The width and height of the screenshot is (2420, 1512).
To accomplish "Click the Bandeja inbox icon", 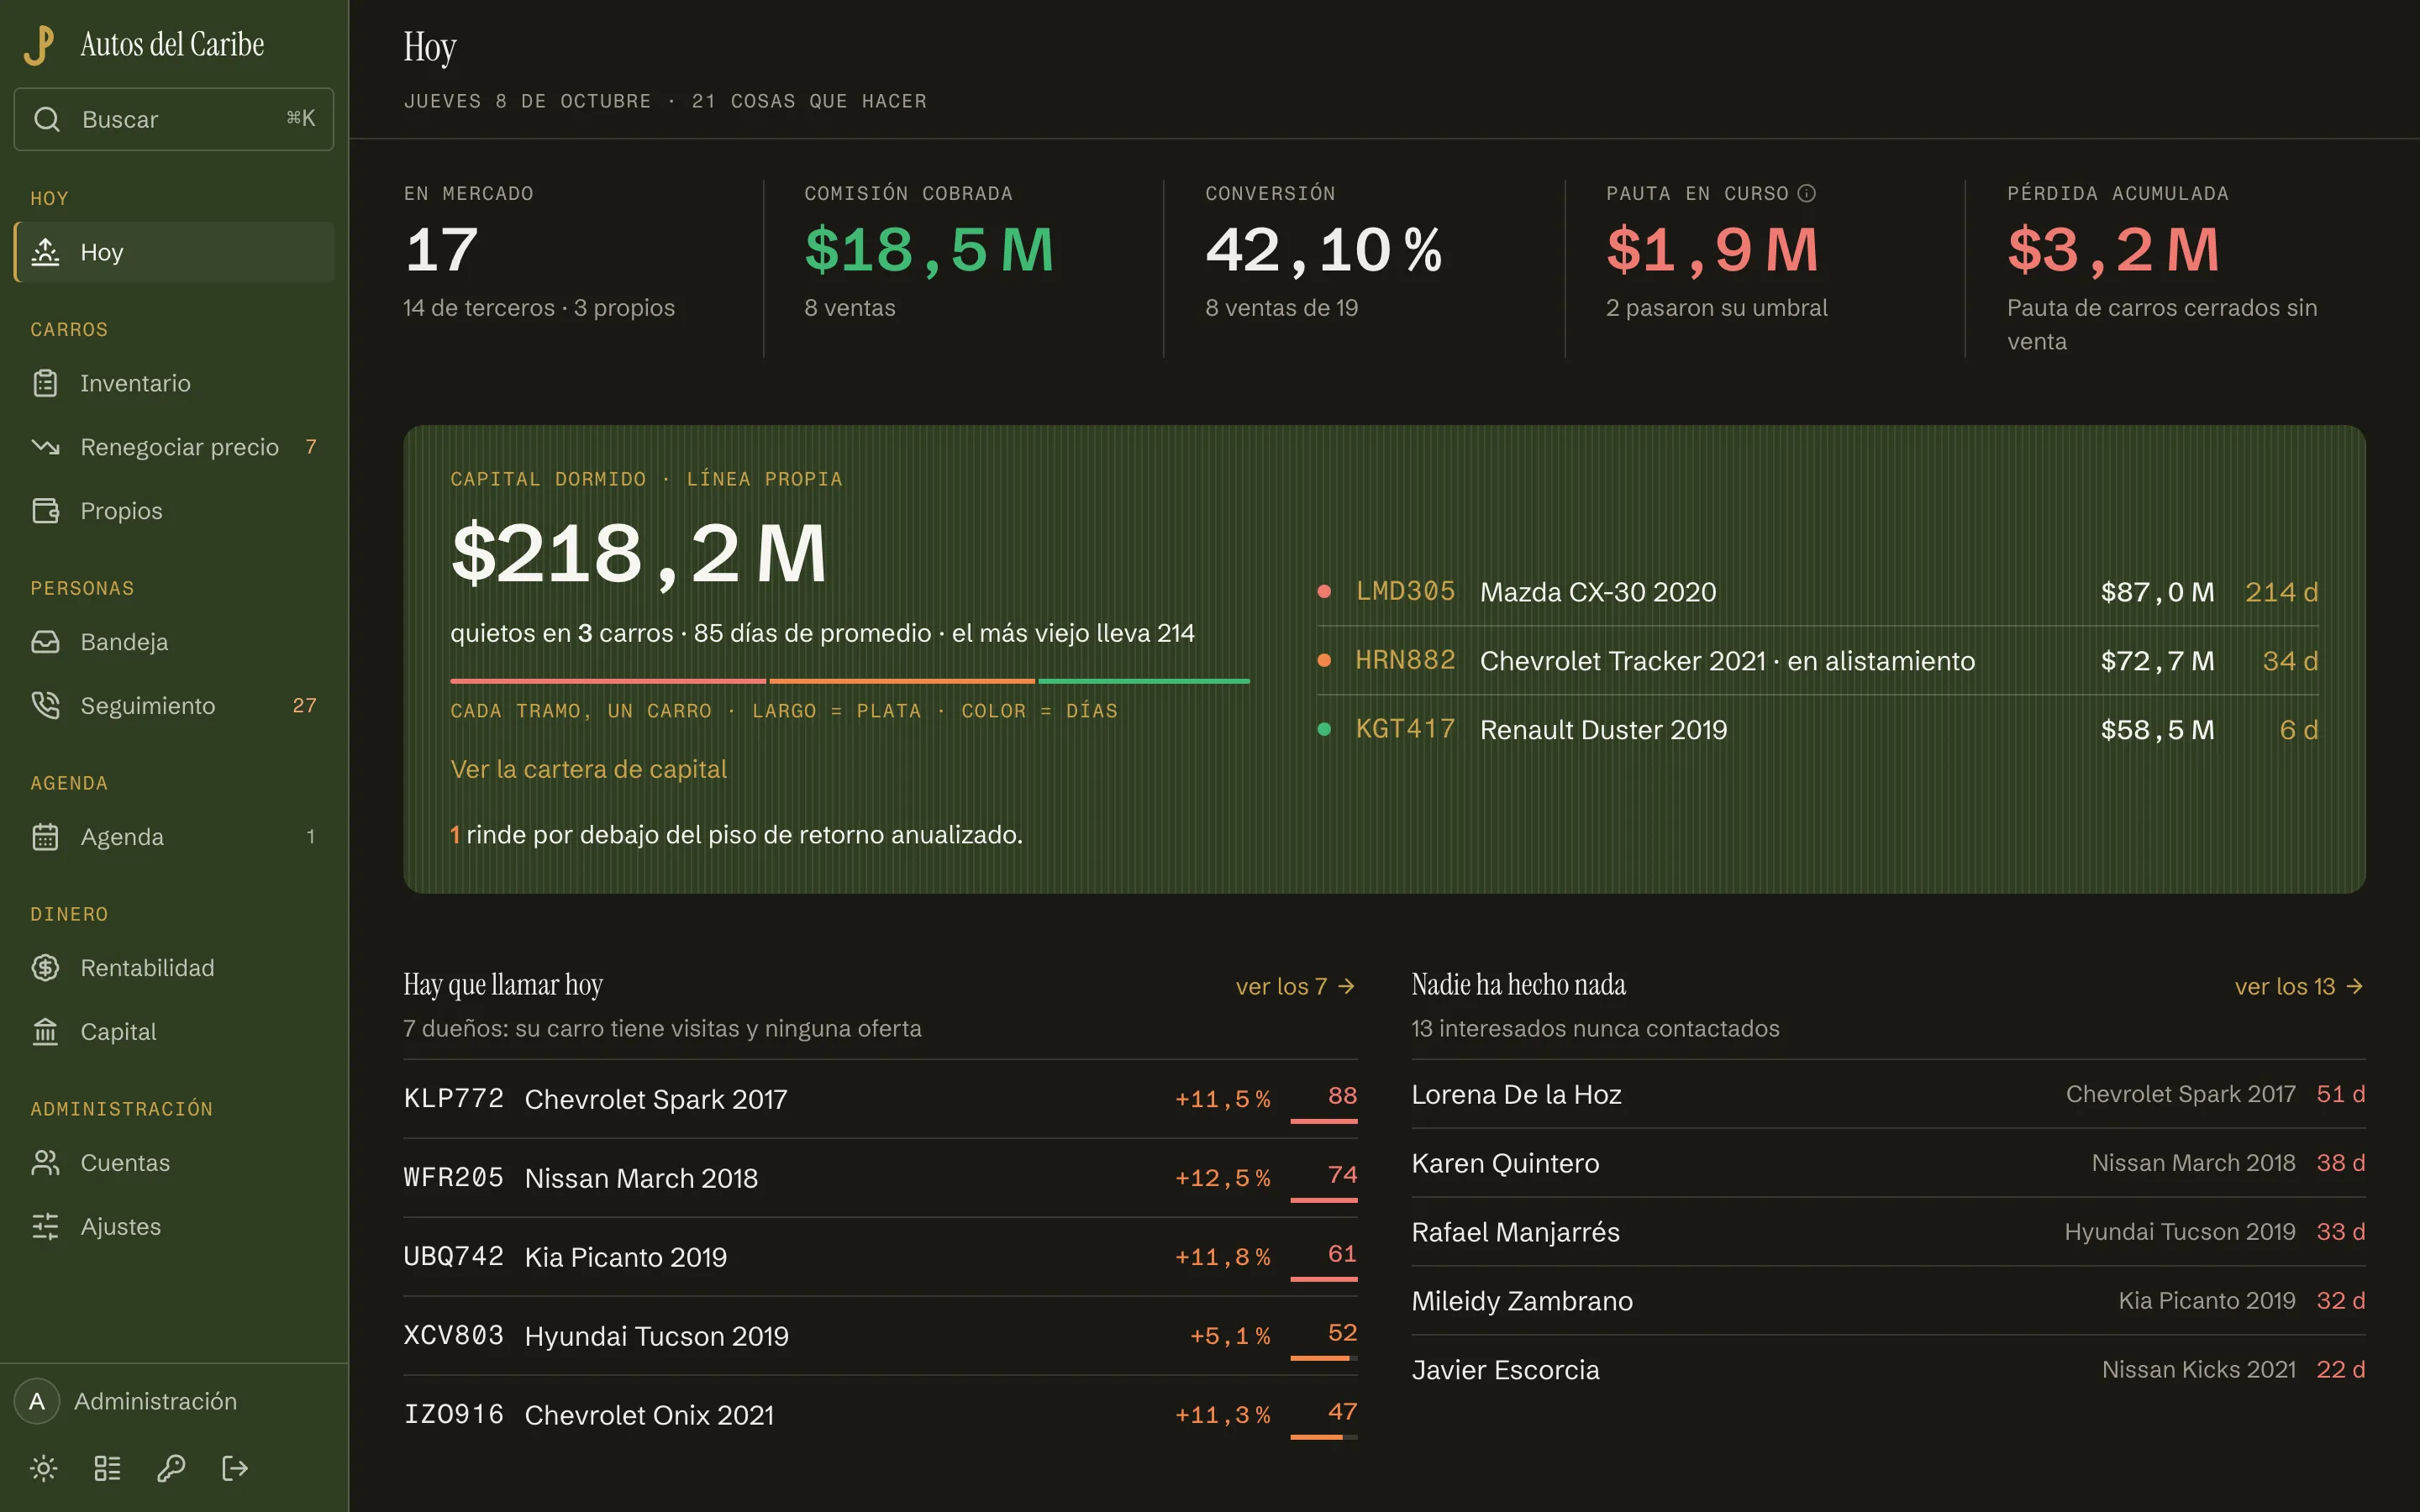I will coord(45,642).
